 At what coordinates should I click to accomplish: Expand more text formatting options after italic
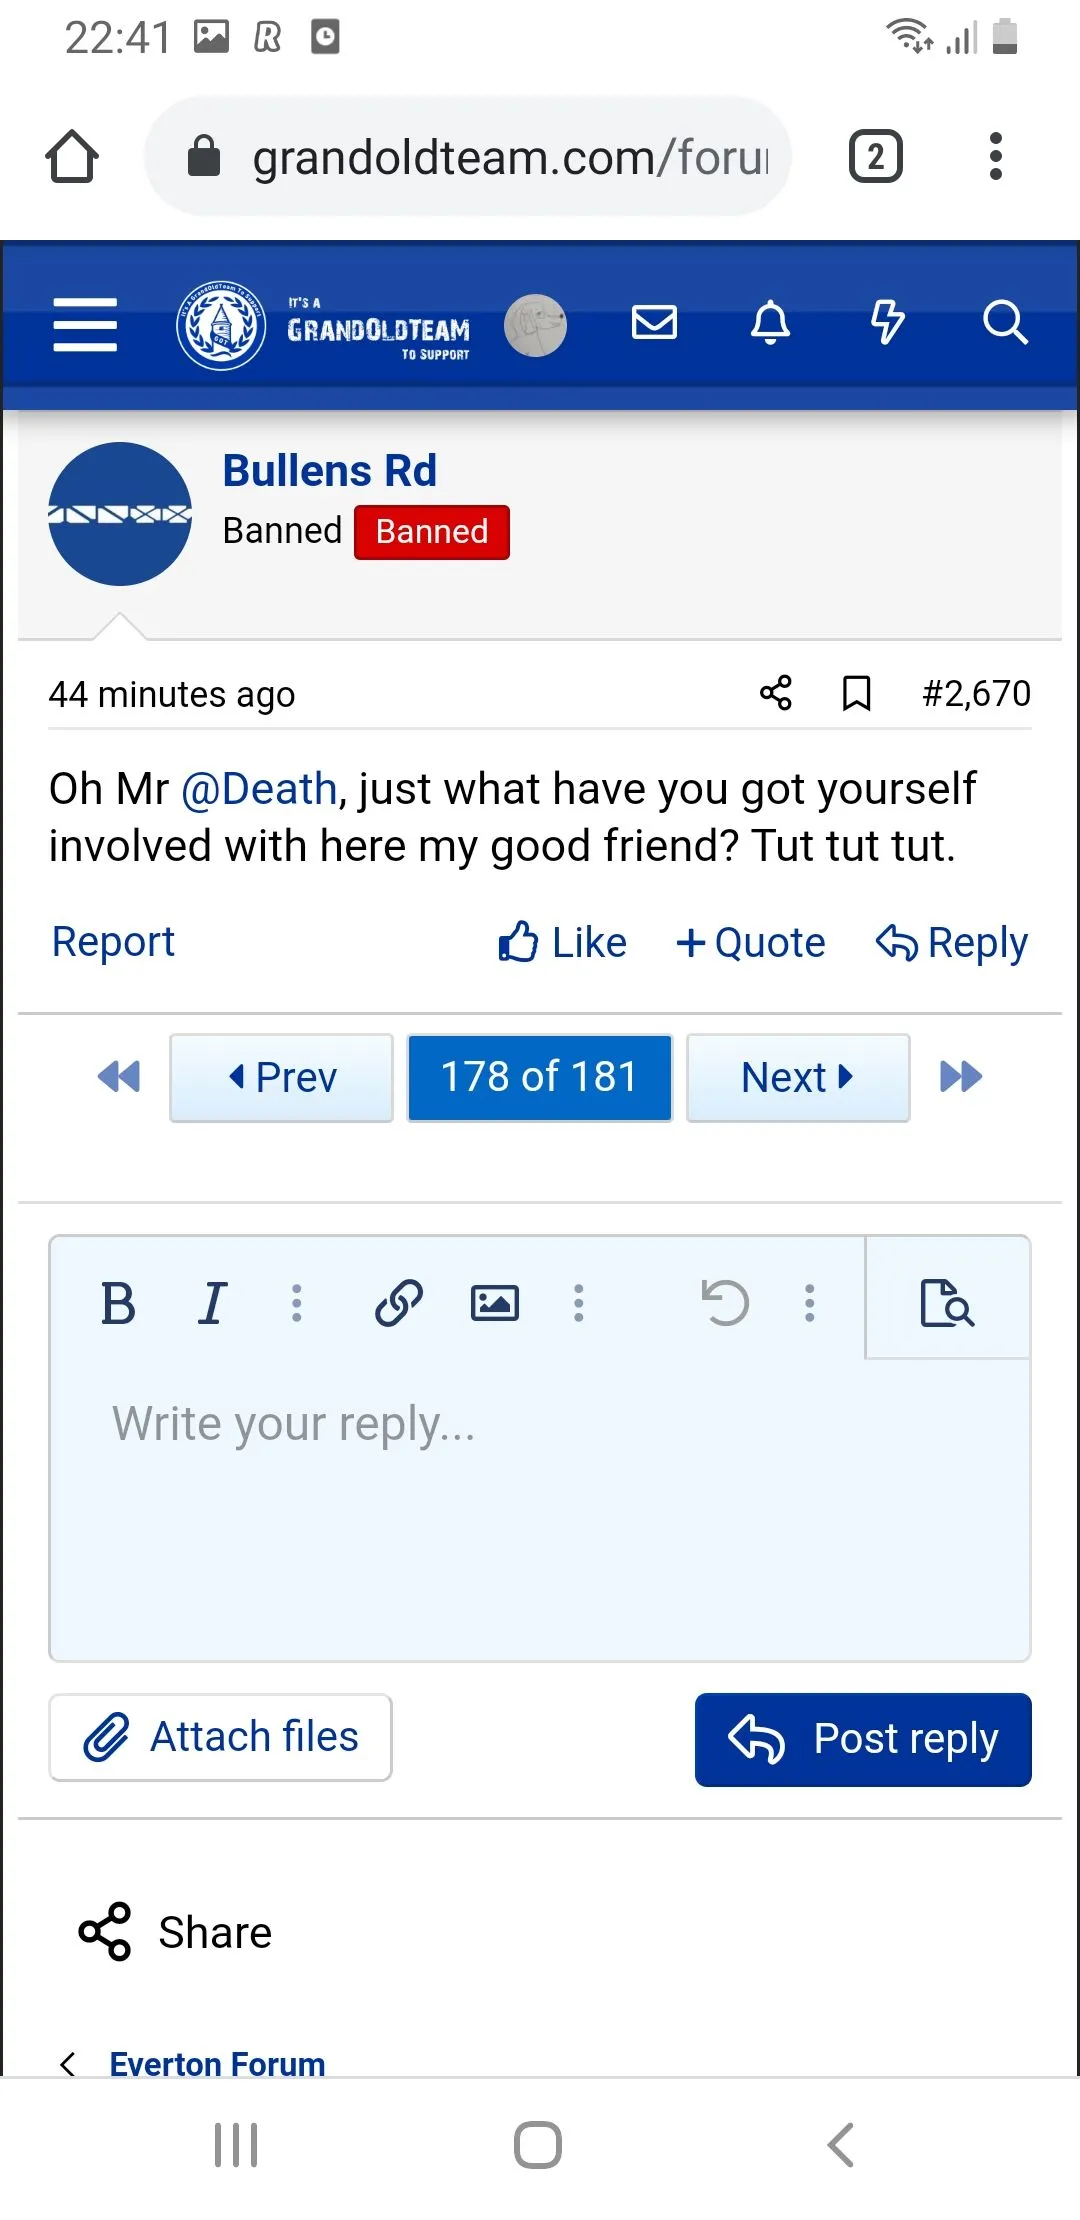tap(297, 1303)
